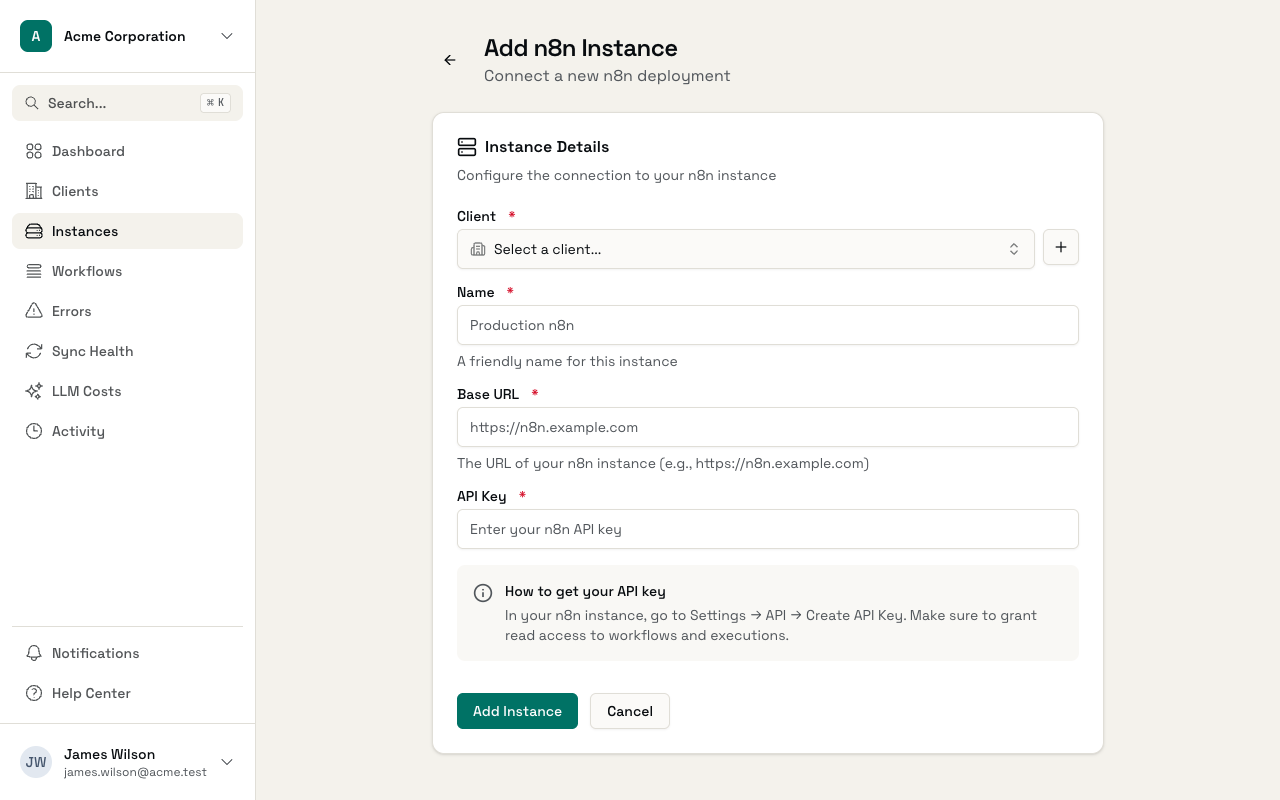This screenshot has height=800, width=1280.
Task: Open Help Center via the question-mark icon
Action: pos(33,693)
